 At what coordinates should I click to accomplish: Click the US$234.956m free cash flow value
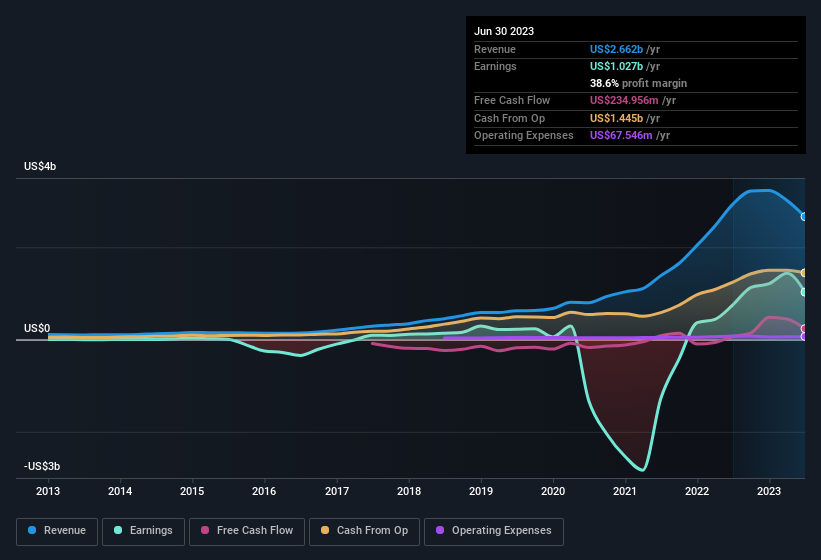624,100
